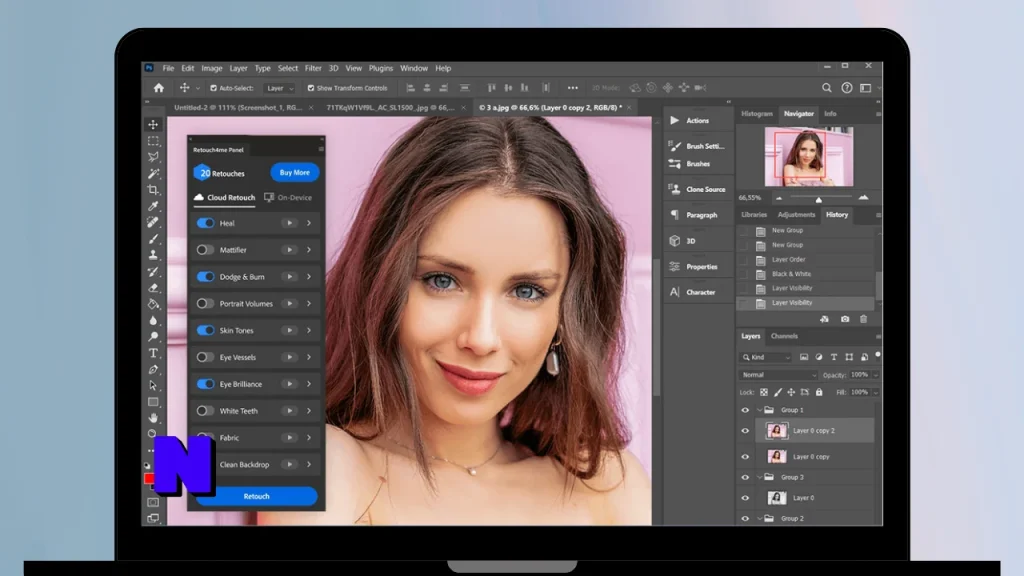Screen dimensions: 1024x576
Task: Select the Pen tool
Action: (x=153, y=369)
